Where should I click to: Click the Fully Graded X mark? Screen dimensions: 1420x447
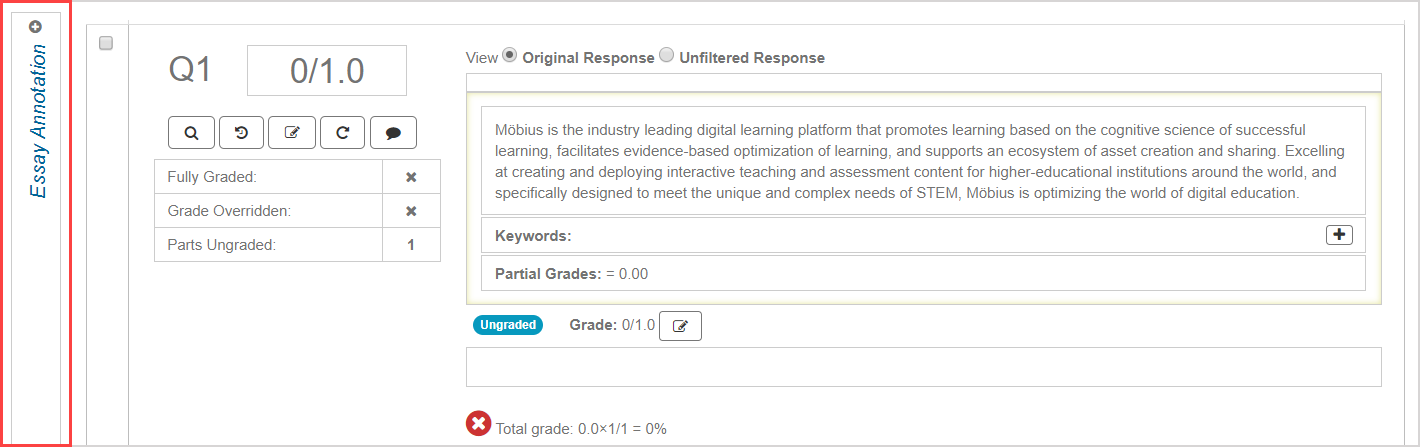411,177
